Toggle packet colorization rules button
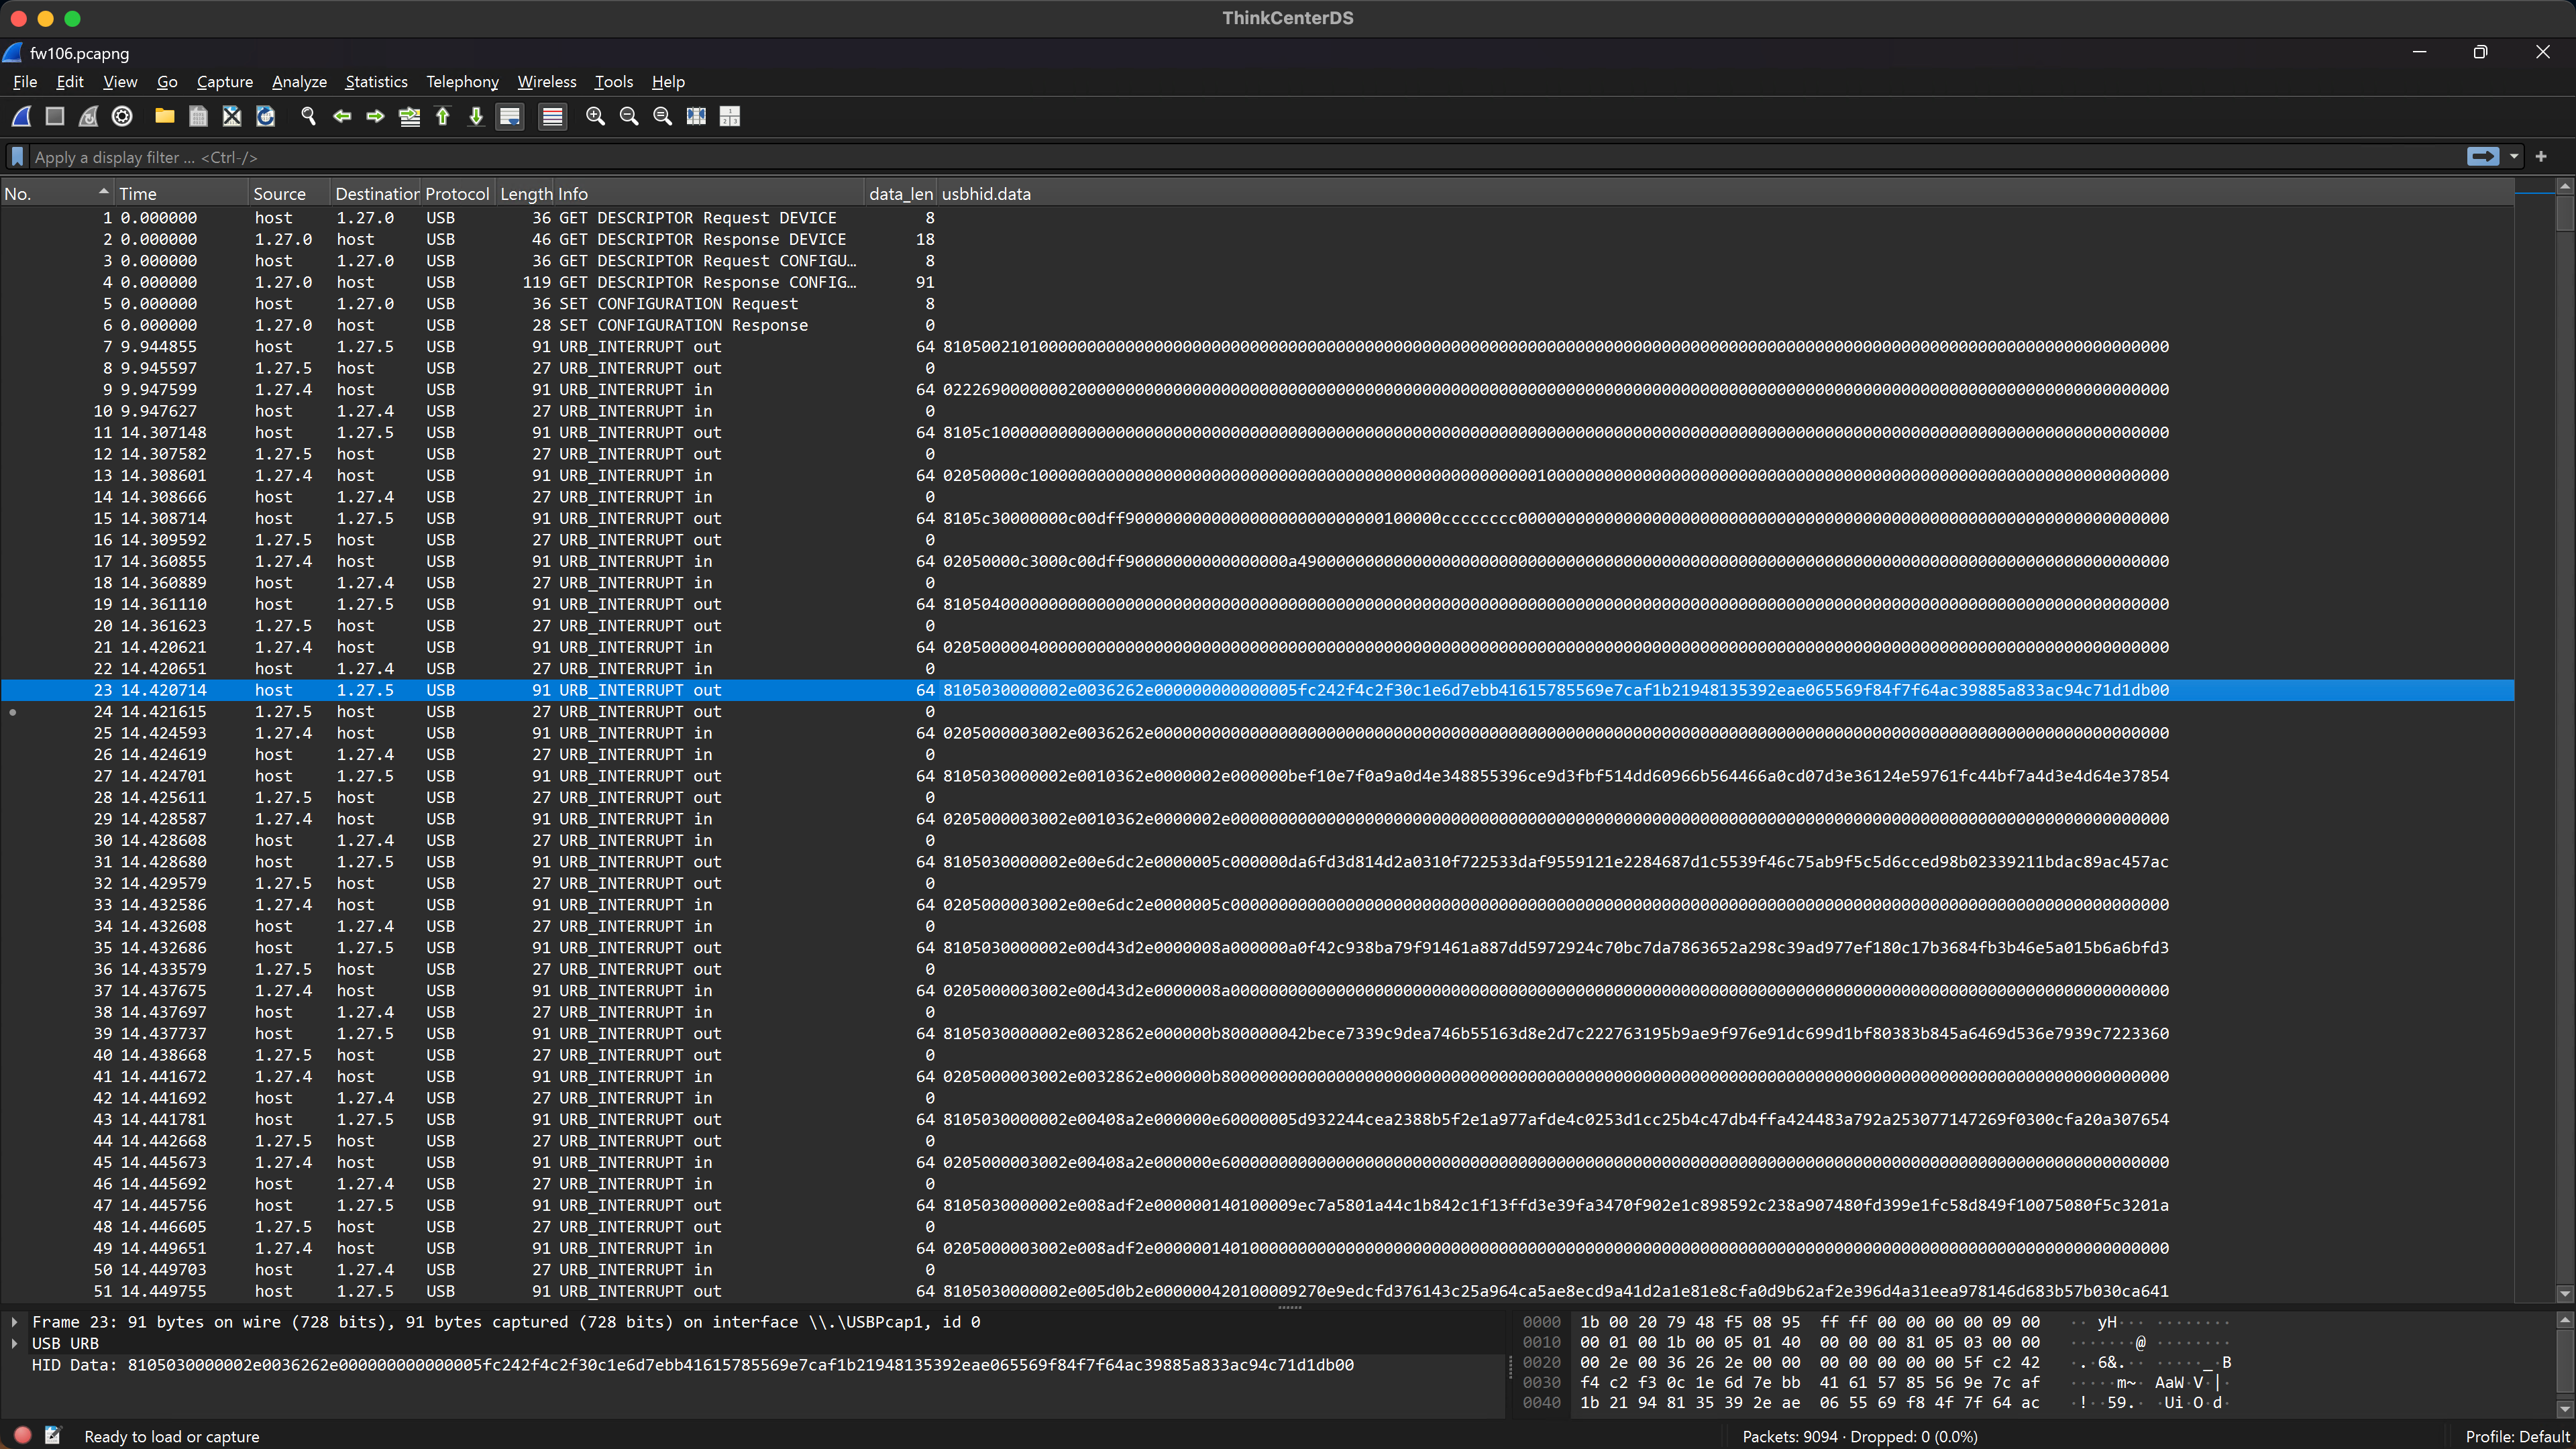Viewport: 2576px width, 1449px height. pyautogui.click(x=552, y=117)
